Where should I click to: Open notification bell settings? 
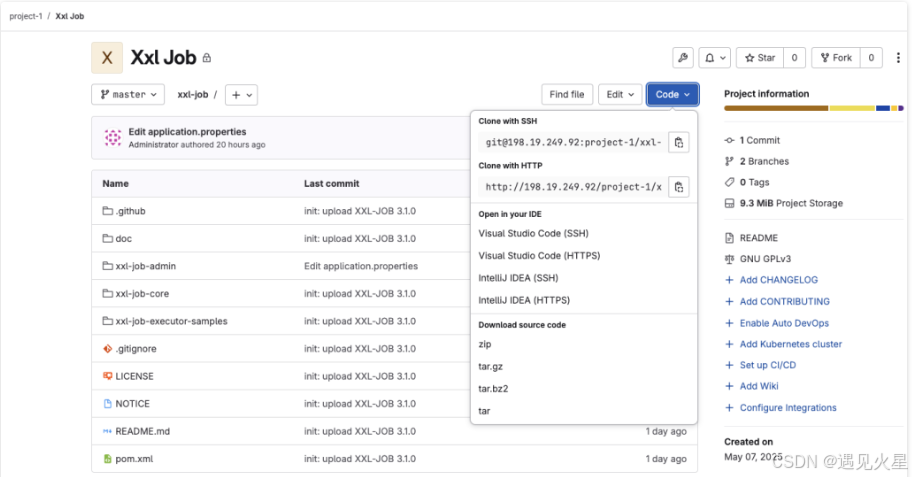(x=715, y=58)
